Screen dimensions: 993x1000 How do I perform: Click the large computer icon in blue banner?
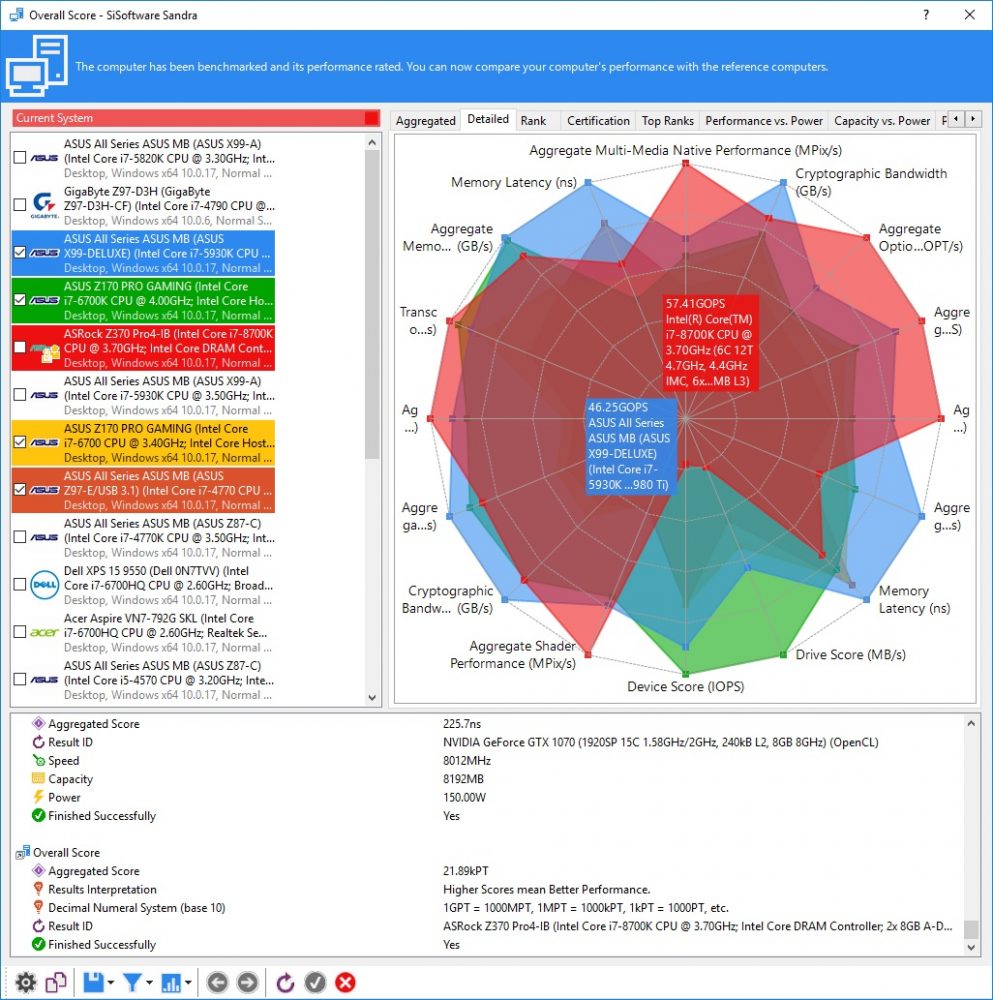(x=37, y=66)
